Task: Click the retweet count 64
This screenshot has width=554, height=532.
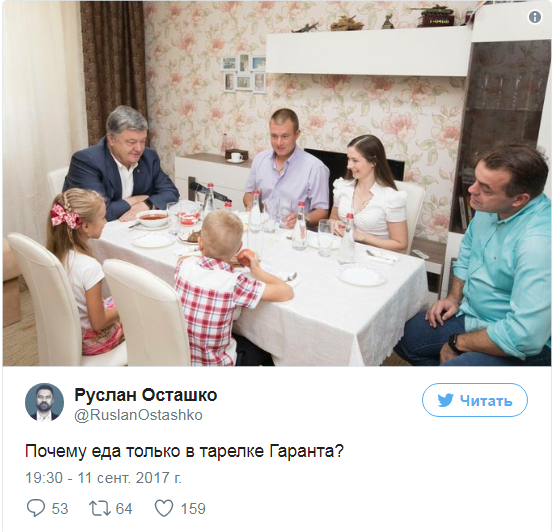Action: click(124, 509)
